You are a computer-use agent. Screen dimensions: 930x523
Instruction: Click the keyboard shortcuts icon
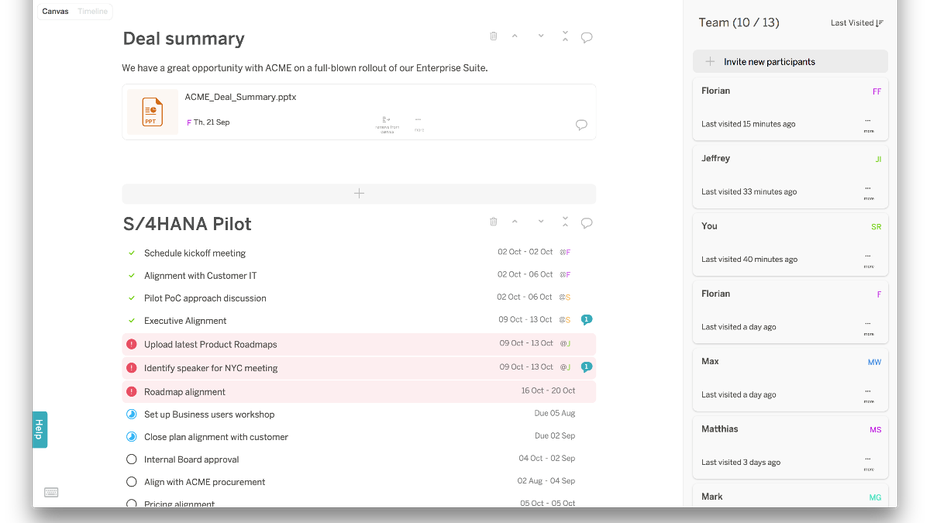click(x=51, y=492)
